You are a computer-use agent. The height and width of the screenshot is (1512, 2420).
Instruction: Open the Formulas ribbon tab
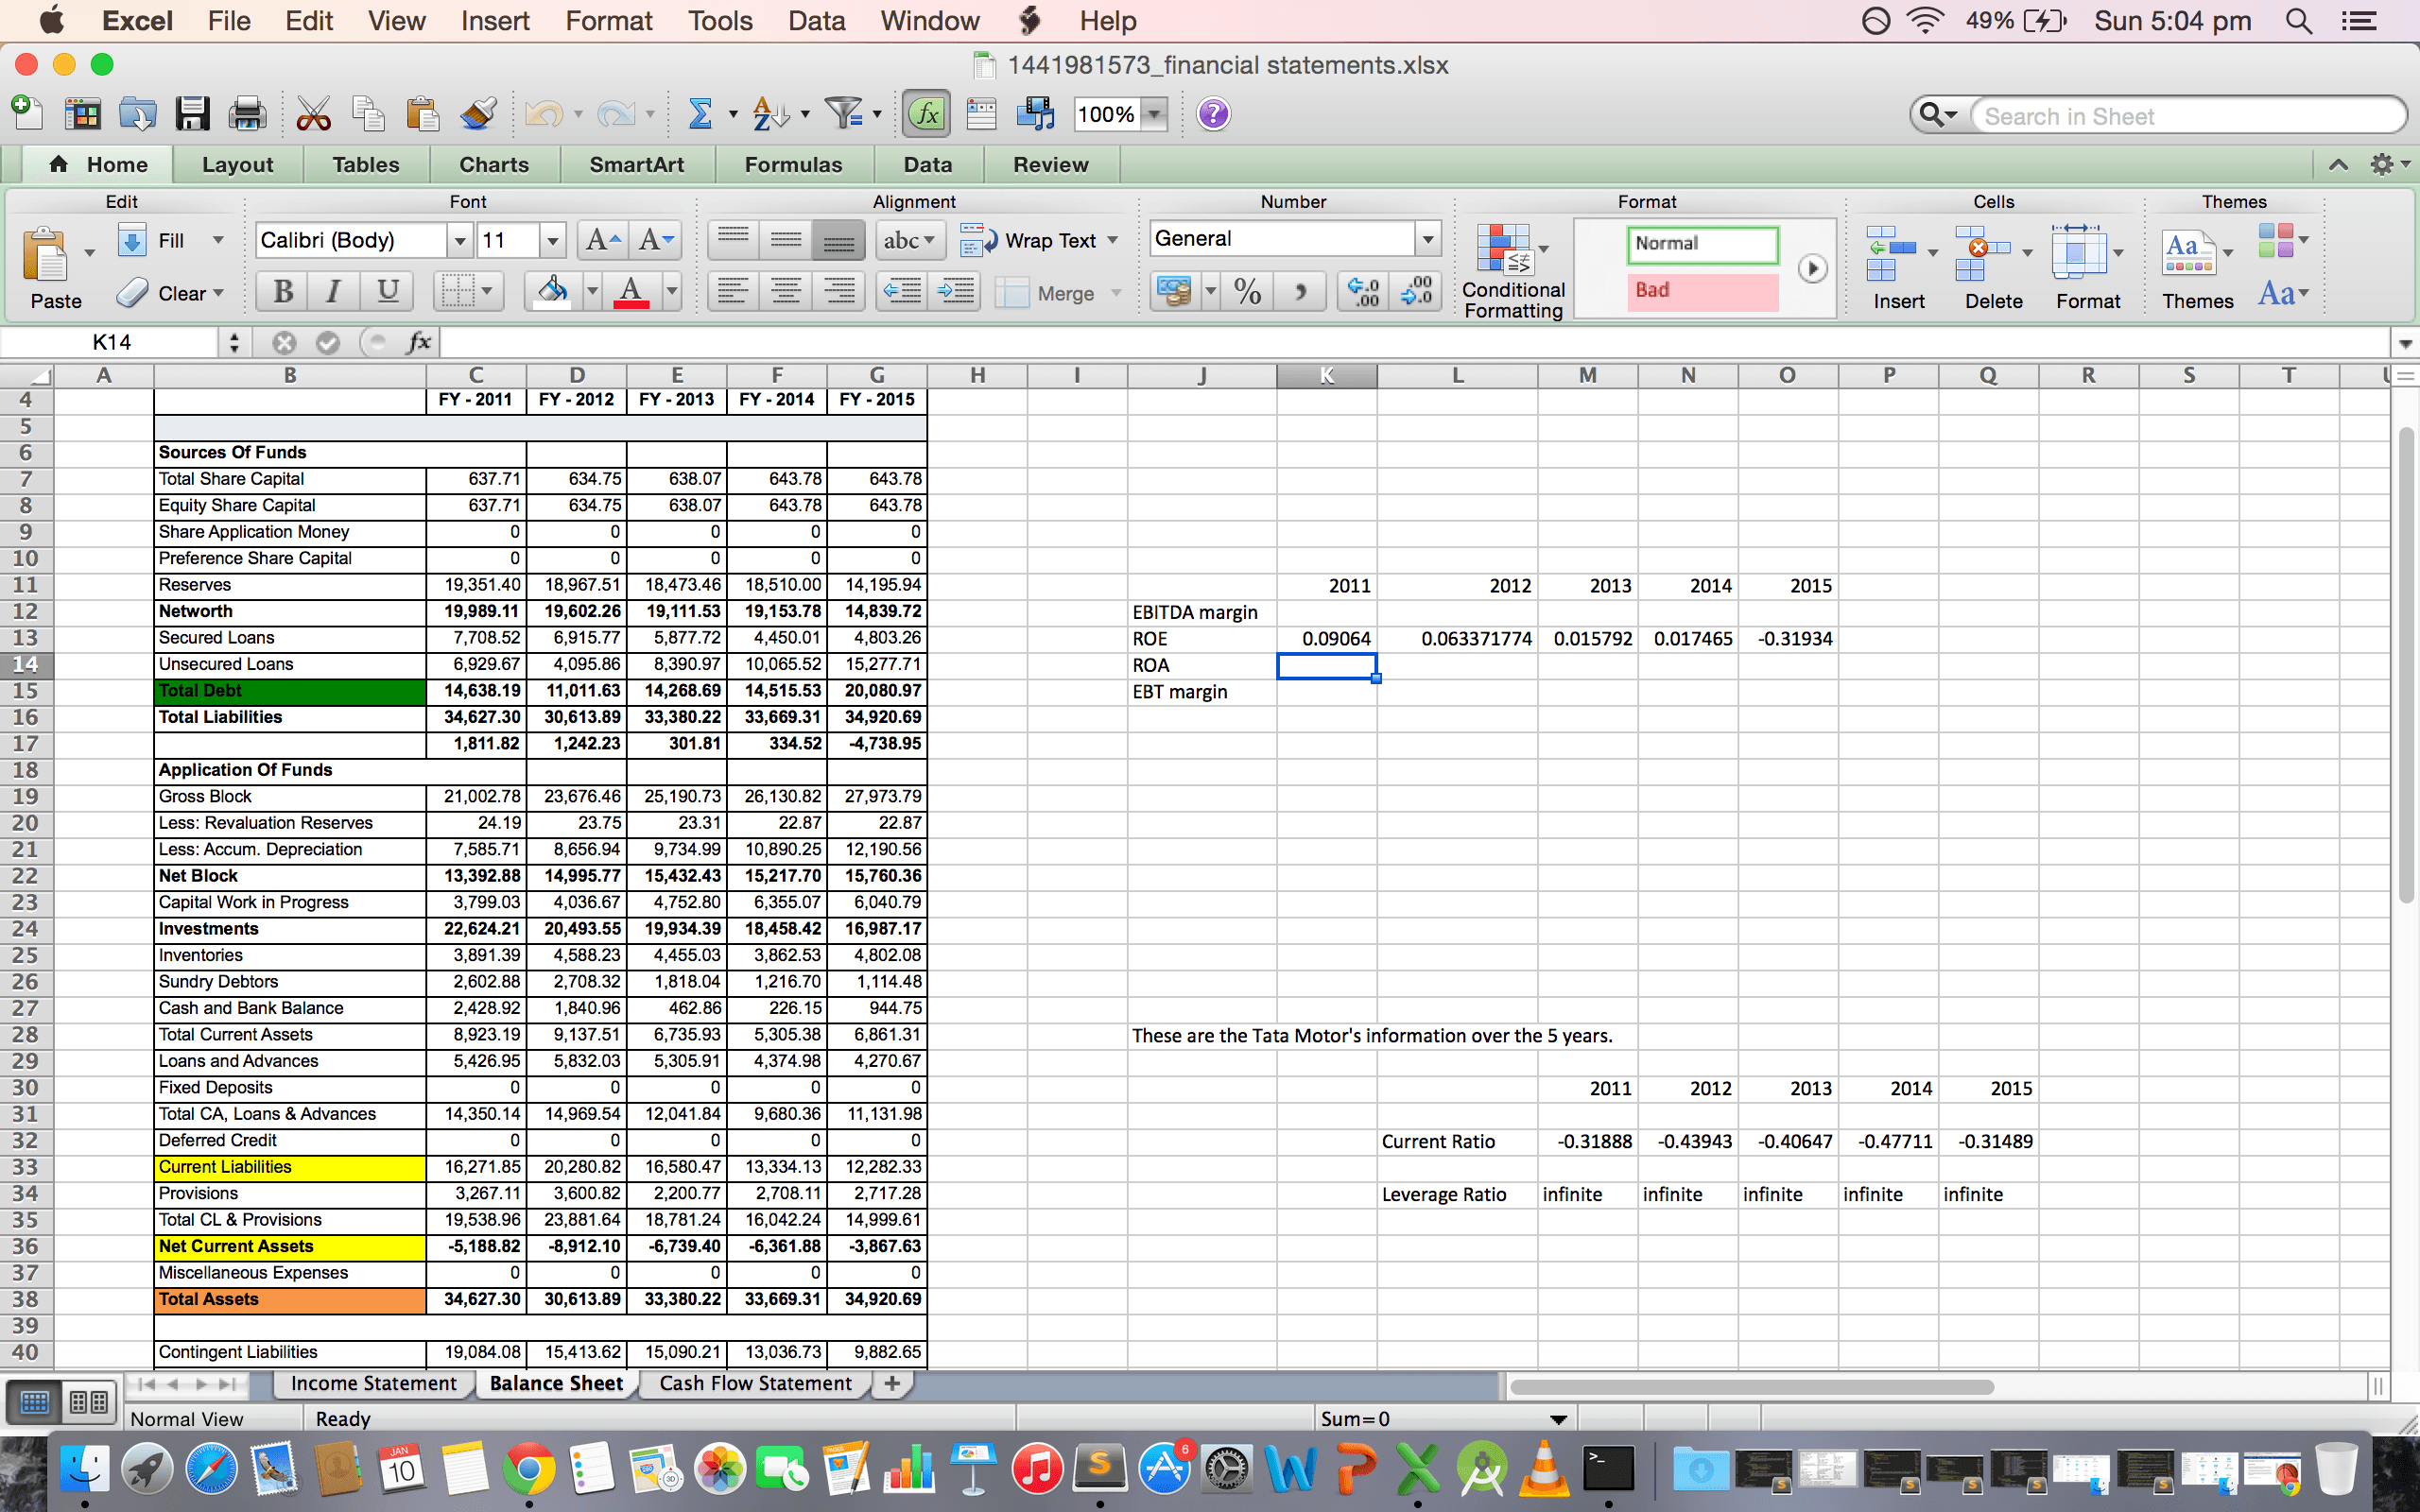(x=793, y=164)
